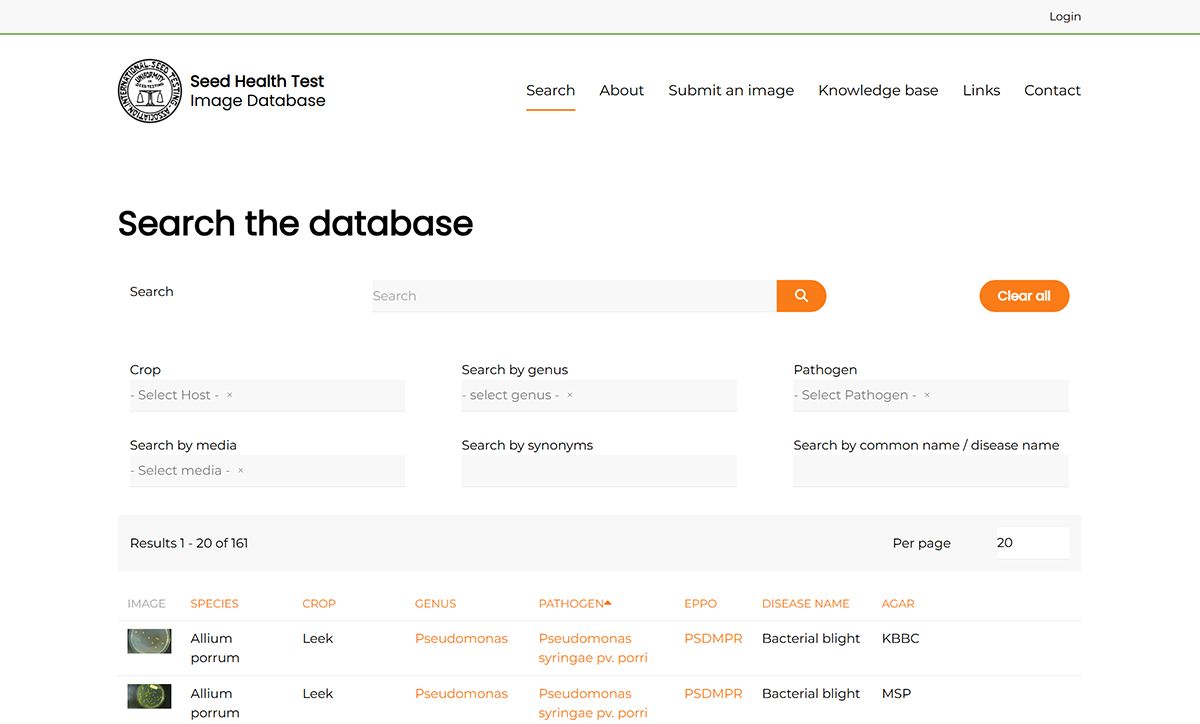Click the PSDMPR EPPO code link in first row
Screen dimensions: 1200x724
[x=713, y=638]
